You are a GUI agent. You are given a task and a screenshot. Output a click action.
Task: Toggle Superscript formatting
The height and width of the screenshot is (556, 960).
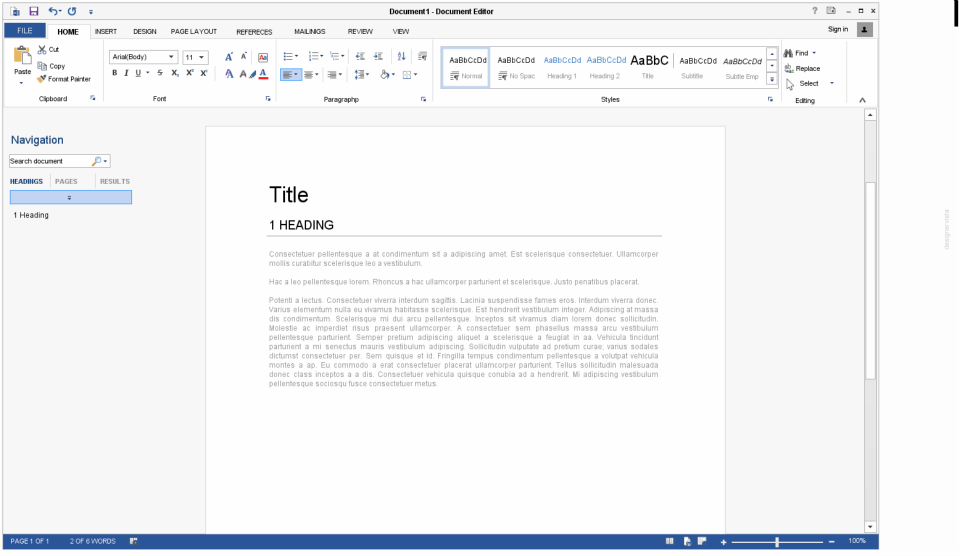point(190,73)
